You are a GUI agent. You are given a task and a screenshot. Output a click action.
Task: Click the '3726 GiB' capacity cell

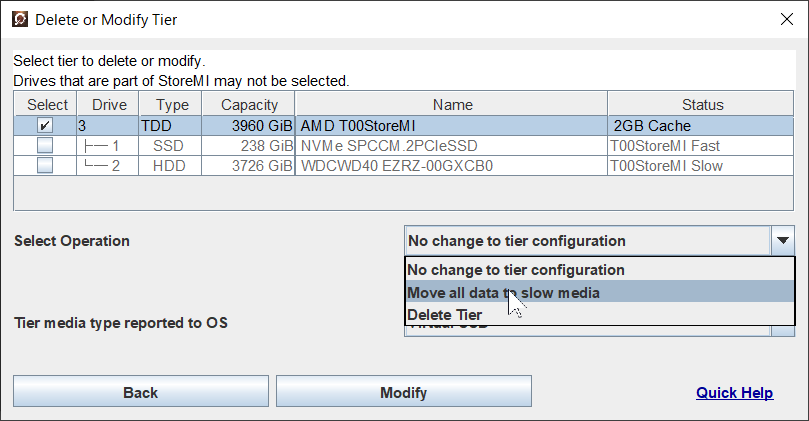pyautogui.click(x=248, y=166)
